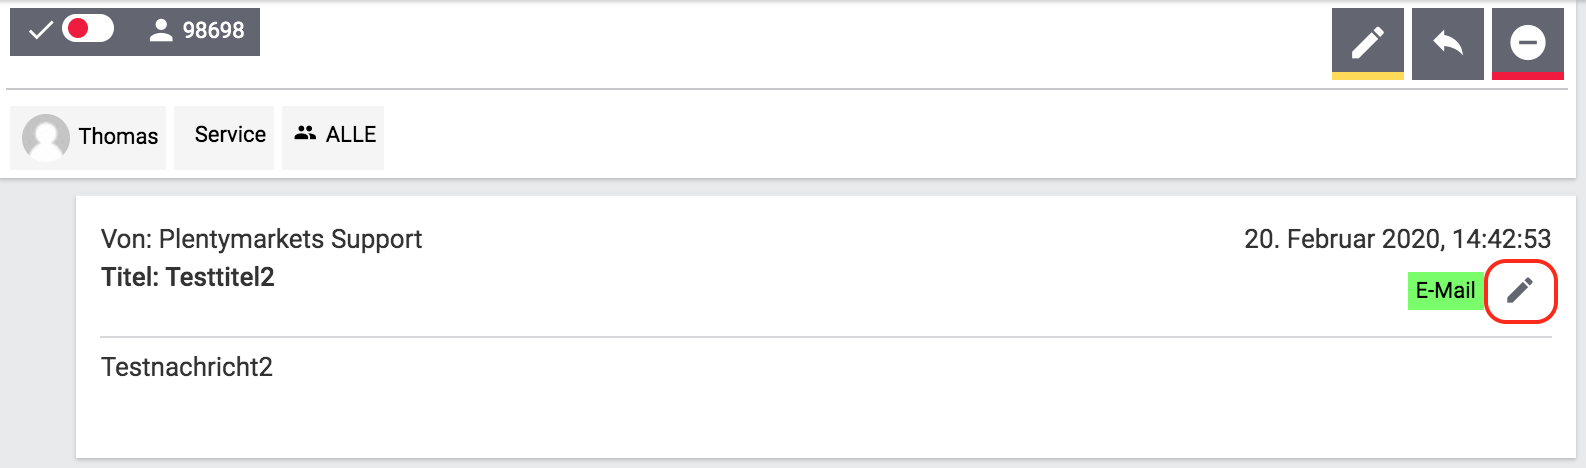The width and height of the screenshot is (1586, 468).
Task: Select the title Testtitel2
Action: [x=188, y=277]
